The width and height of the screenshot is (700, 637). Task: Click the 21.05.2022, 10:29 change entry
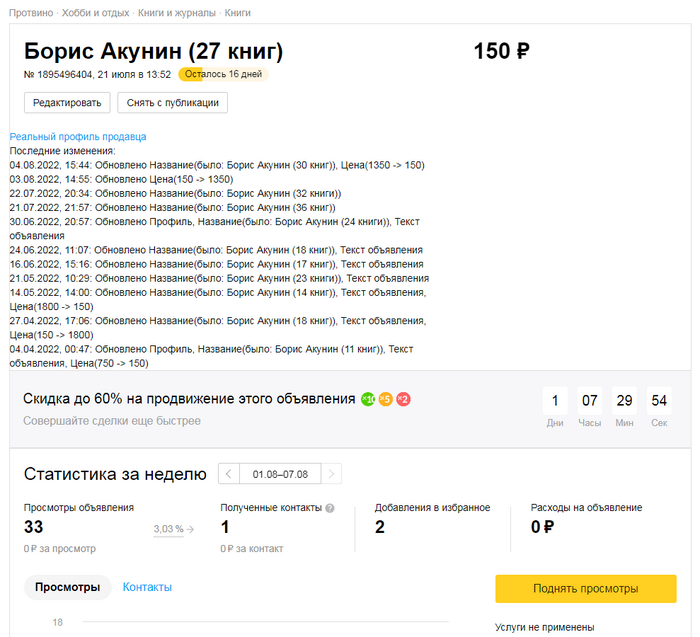(219, 279)
